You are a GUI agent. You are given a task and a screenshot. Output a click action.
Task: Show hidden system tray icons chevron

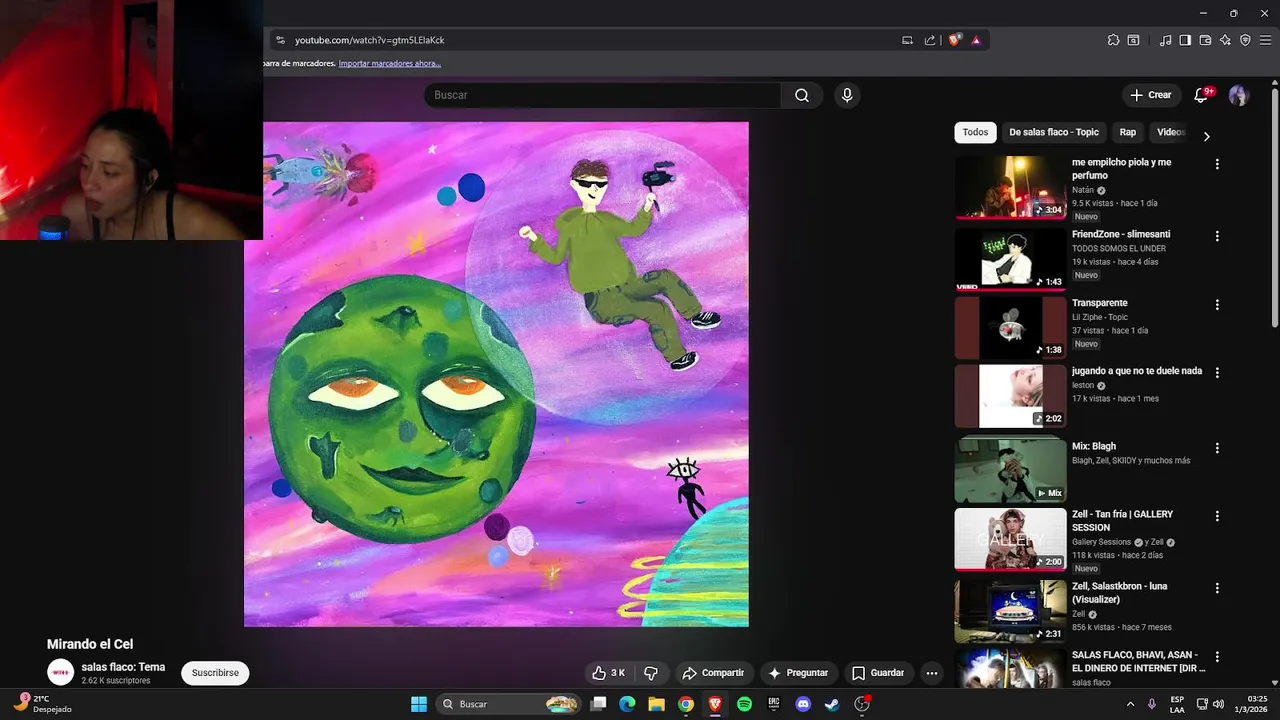pos(1130,704)
